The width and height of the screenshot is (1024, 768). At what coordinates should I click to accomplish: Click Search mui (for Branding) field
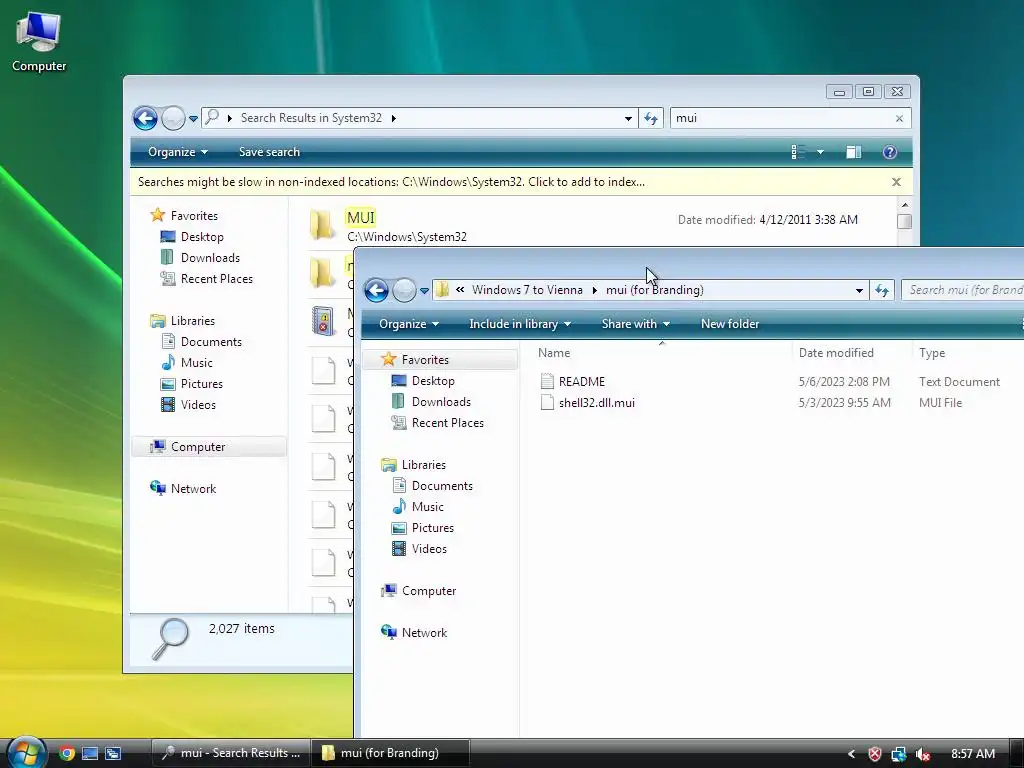coord(963,290)
